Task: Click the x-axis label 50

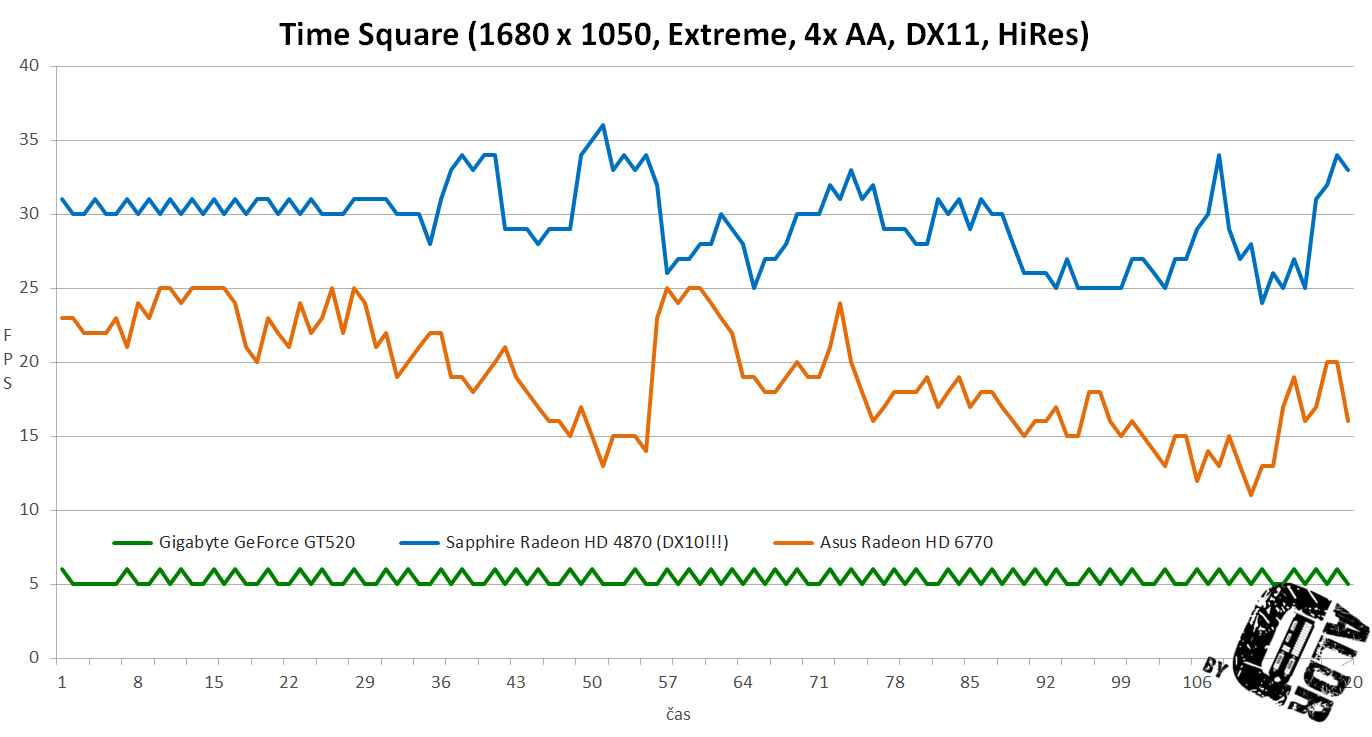Action: click(x=593, y=682)
